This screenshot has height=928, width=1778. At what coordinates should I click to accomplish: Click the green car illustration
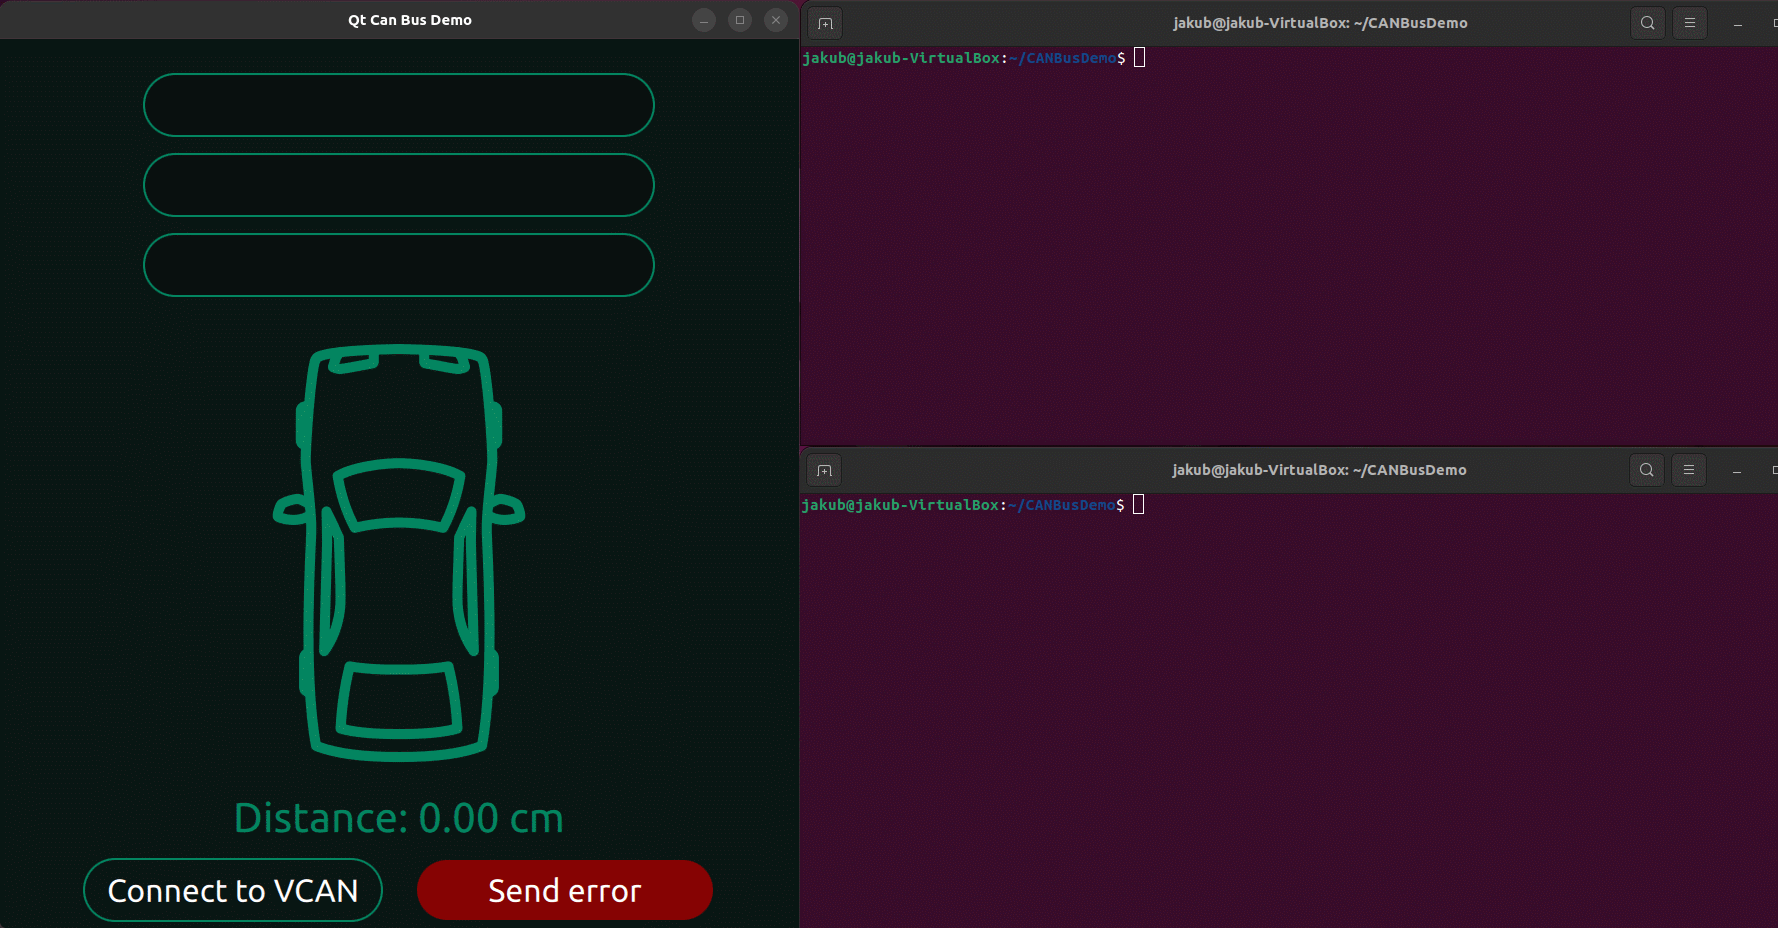[399, 552]
